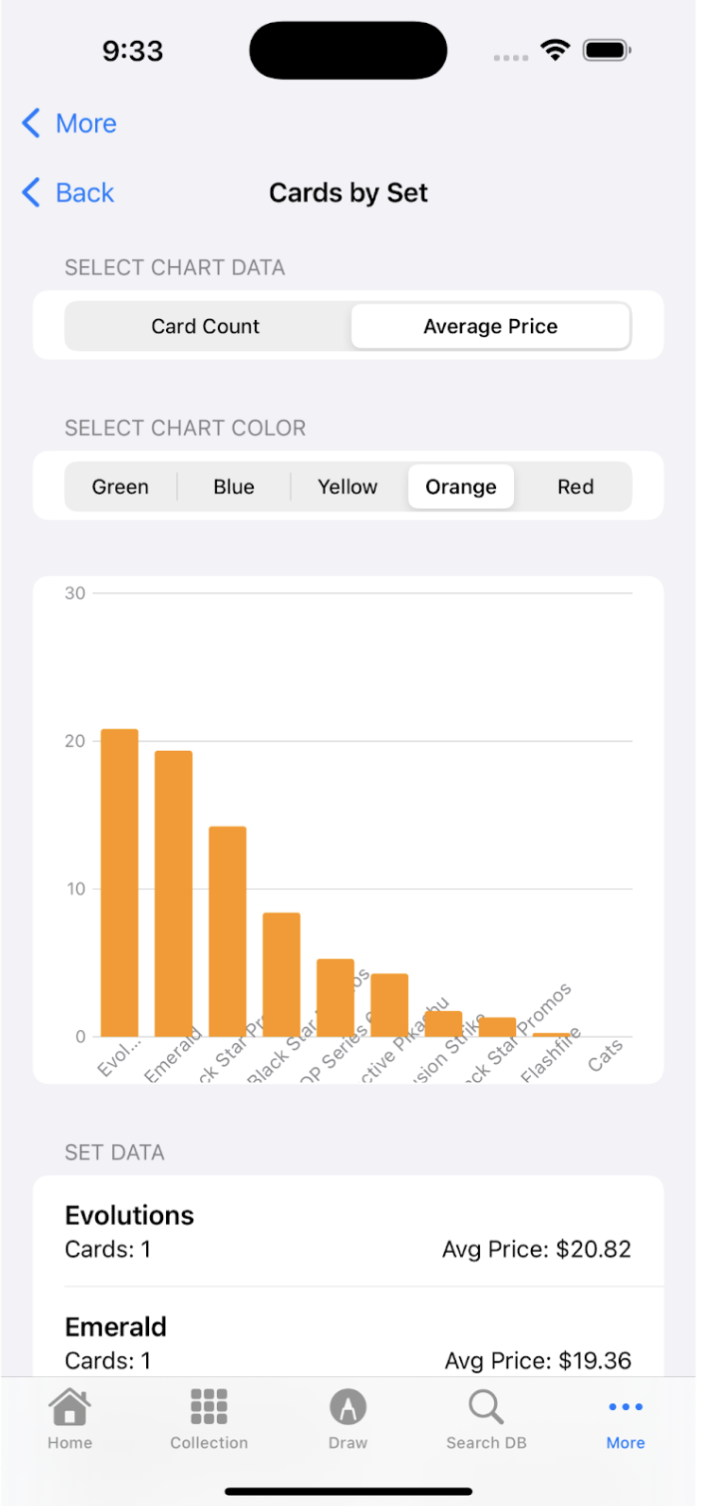Select the Average Price segment
This screenshot has width=702, height=1506.
click(490, 327)
